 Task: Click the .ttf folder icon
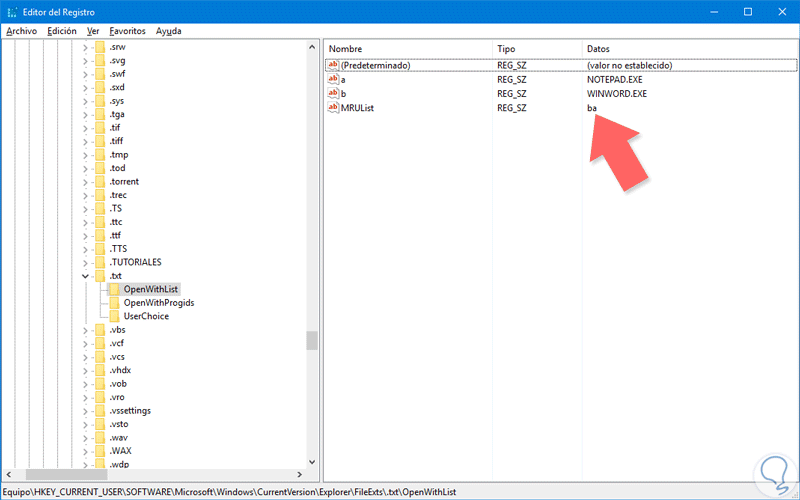pyautogui.click(x=99, y=235)
